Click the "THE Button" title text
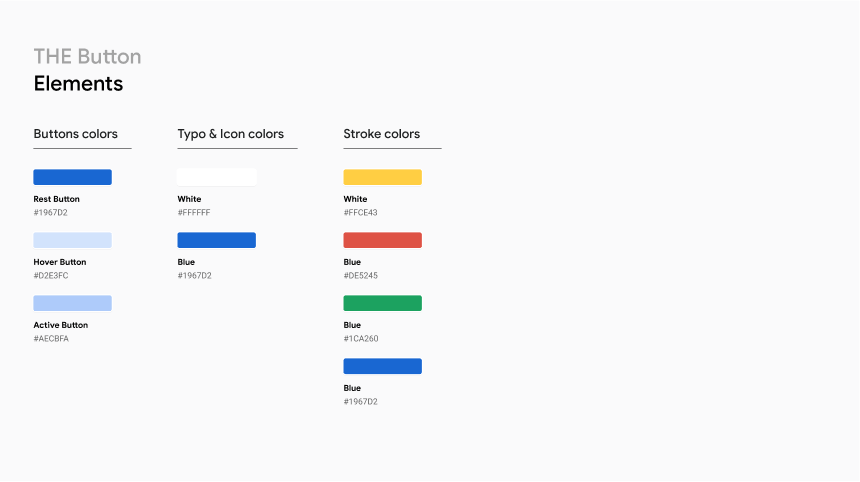The width and height of the screenshot is (860, 482). click(87, 56)
